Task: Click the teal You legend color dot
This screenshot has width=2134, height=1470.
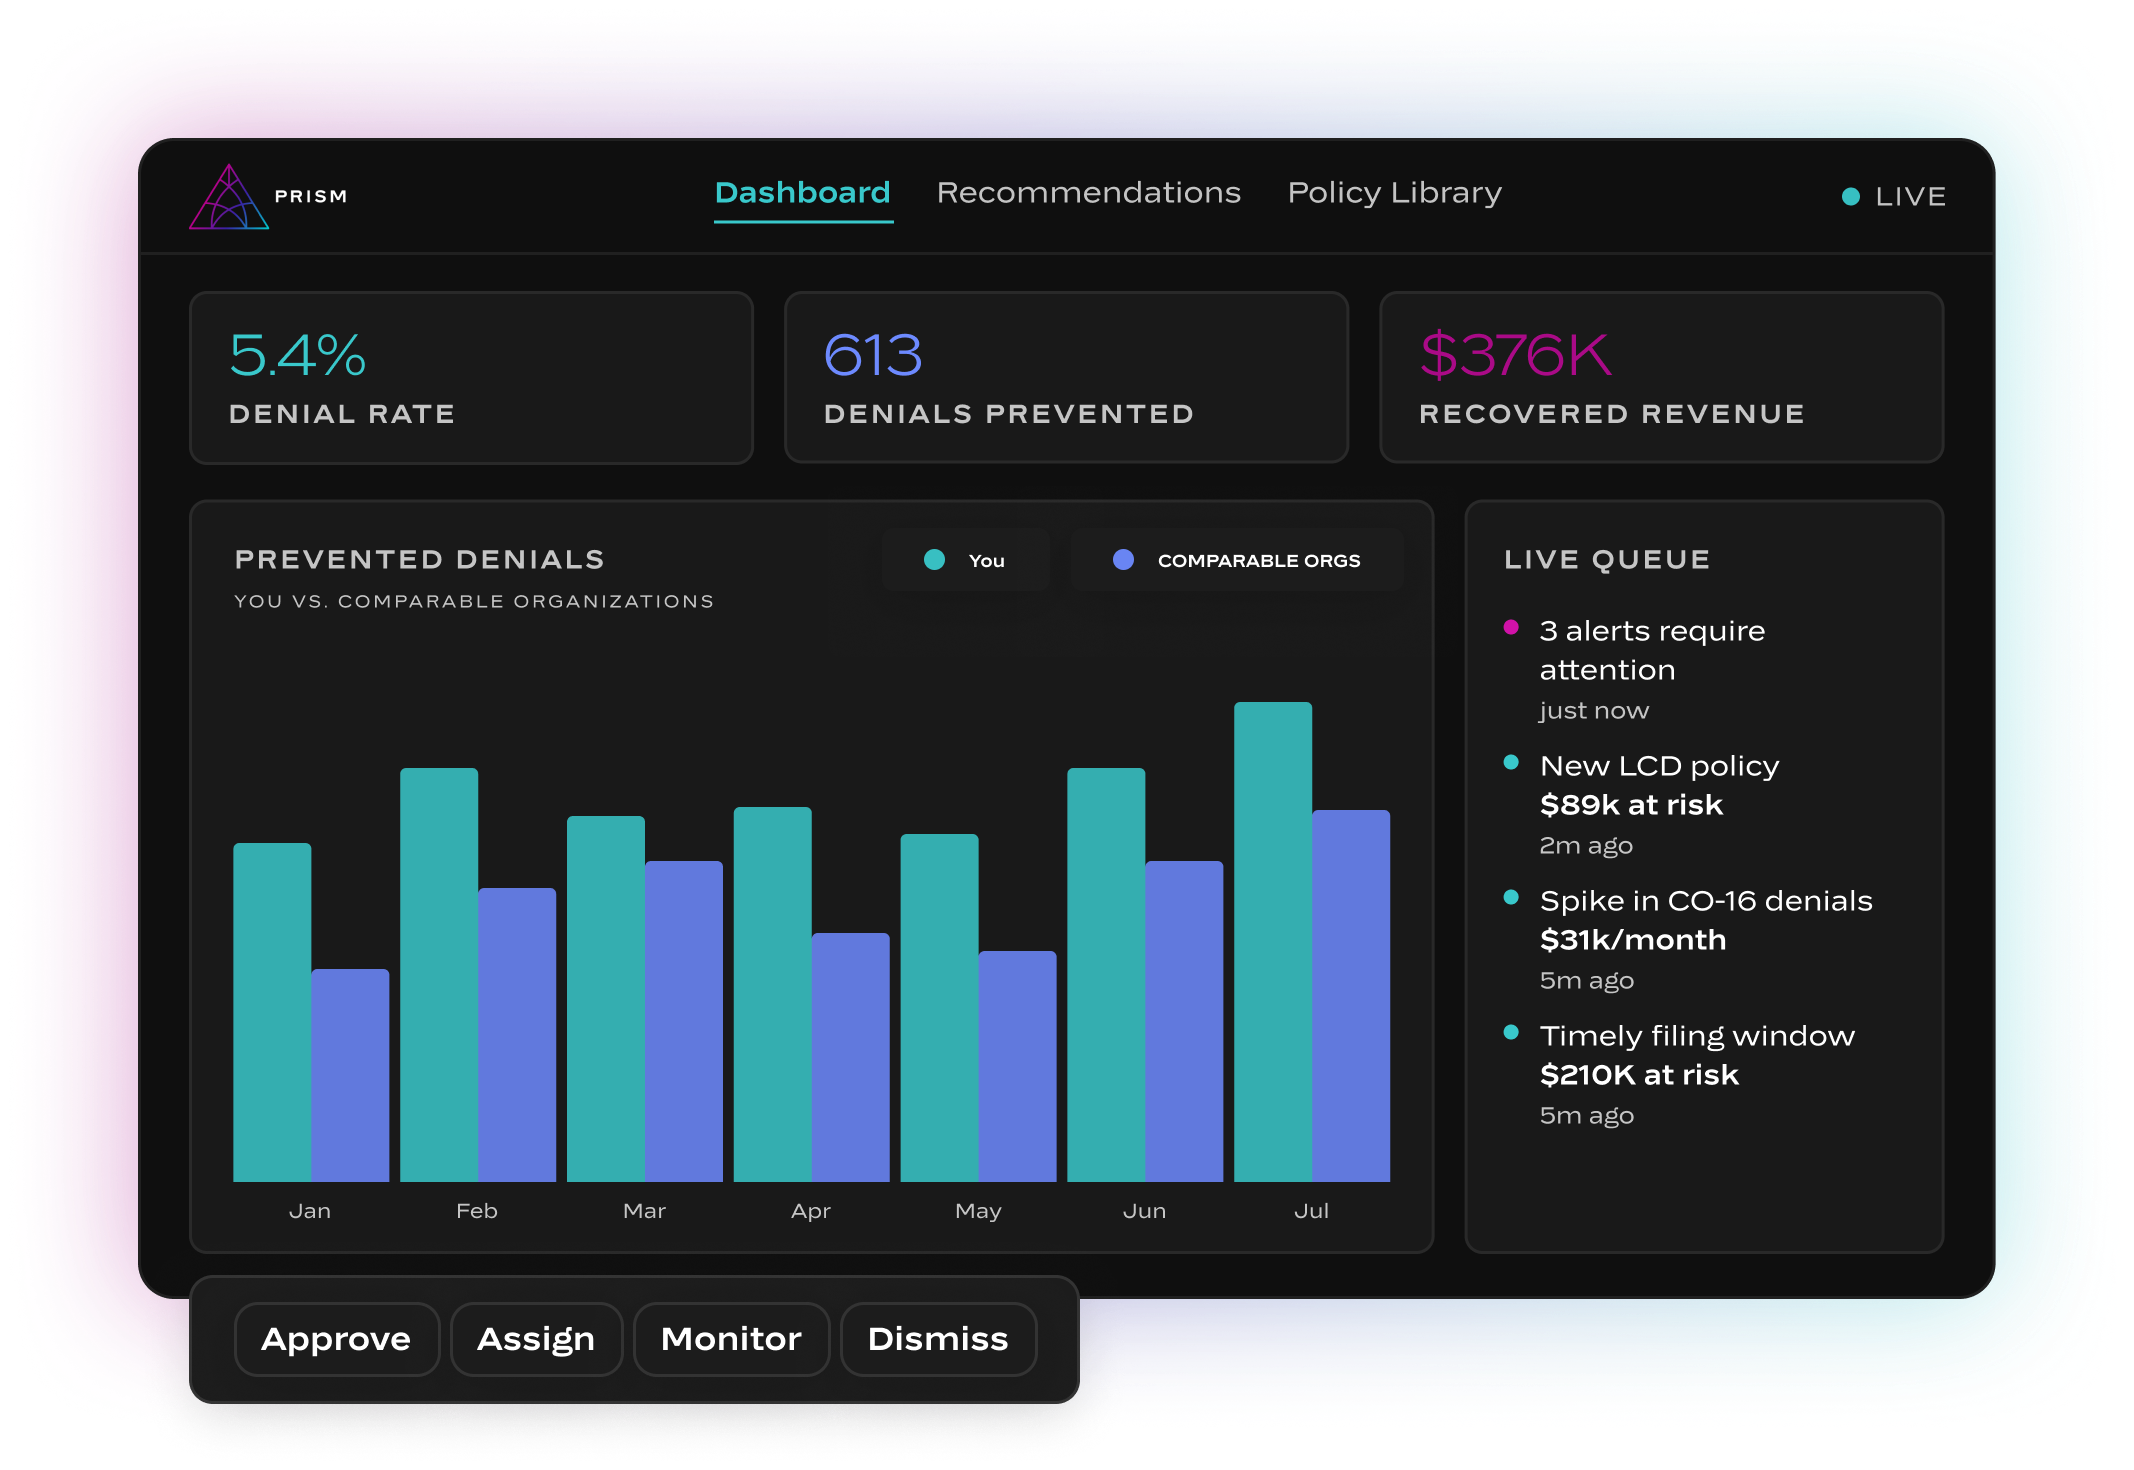Action: (934, 560)
